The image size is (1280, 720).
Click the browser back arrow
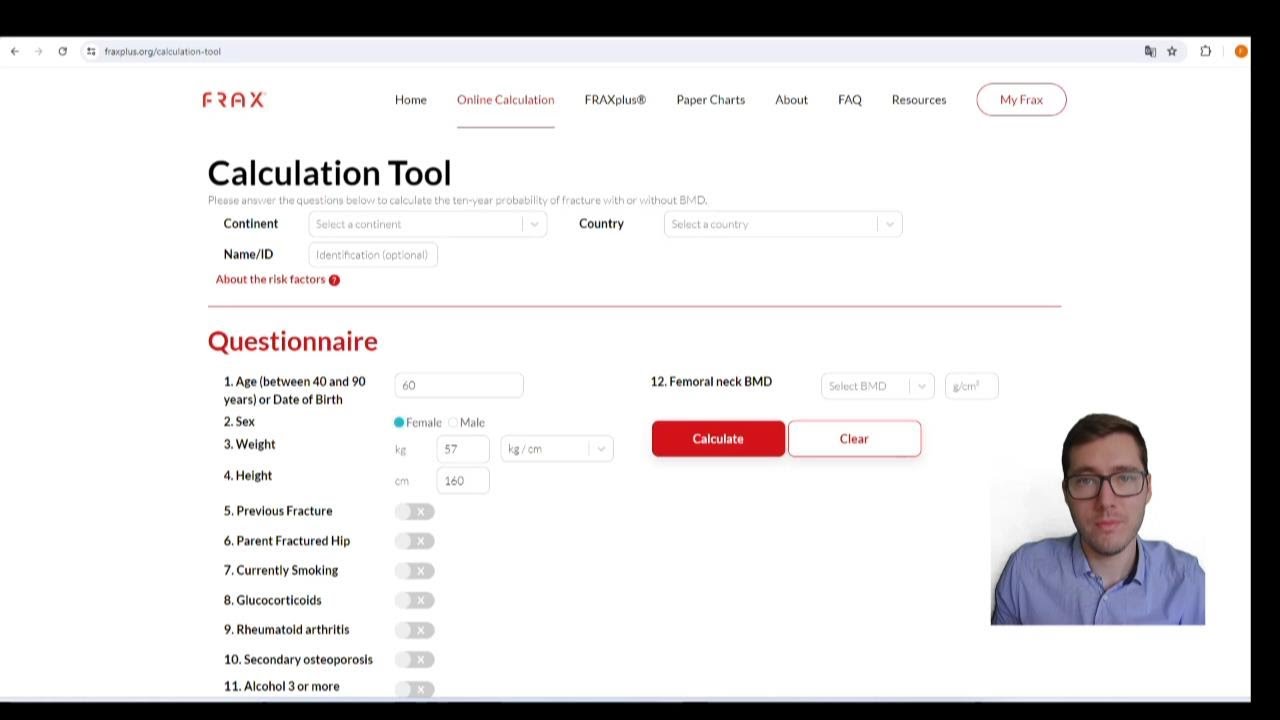14,51
